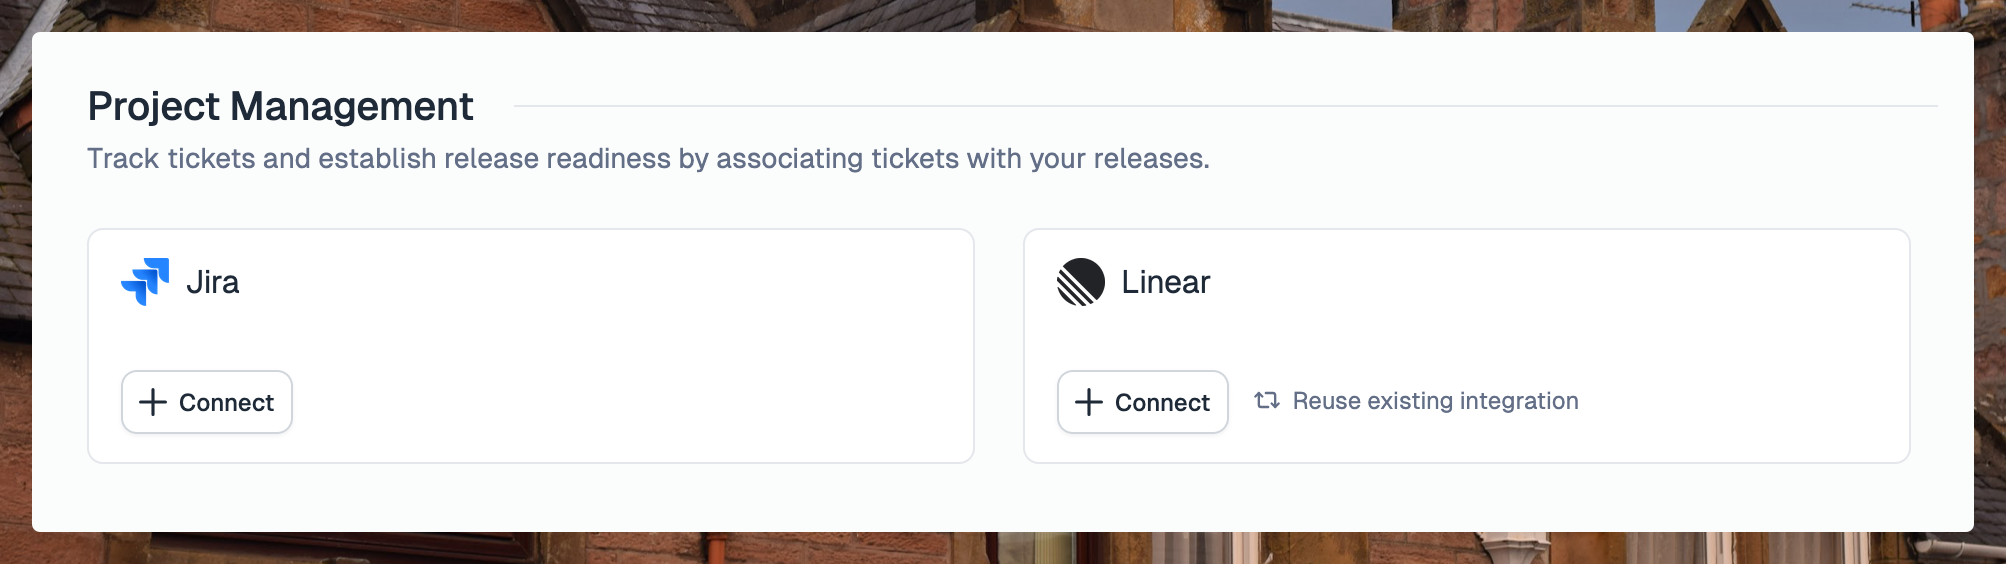This screenshot has height=564, width=2006.
Task: Click the black Linear logo icon
Action: point(1081,282)
